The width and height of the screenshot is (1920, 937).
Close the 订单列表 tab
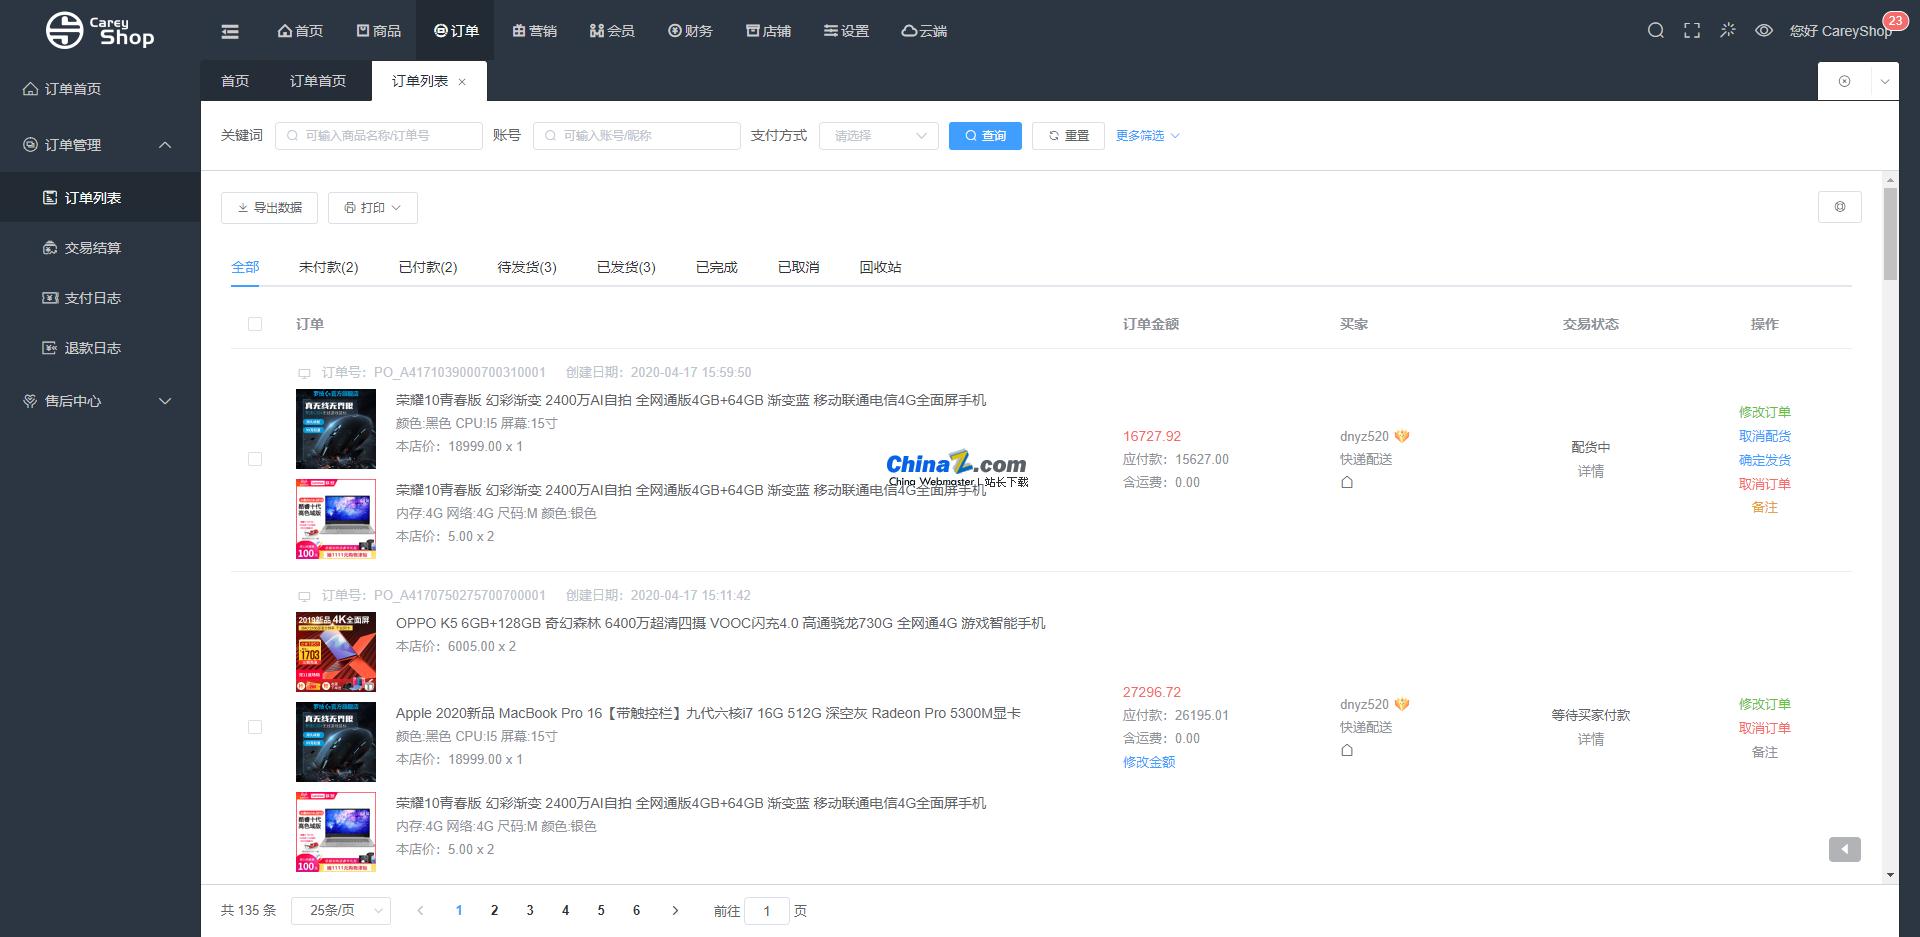(x=462, y=82)
